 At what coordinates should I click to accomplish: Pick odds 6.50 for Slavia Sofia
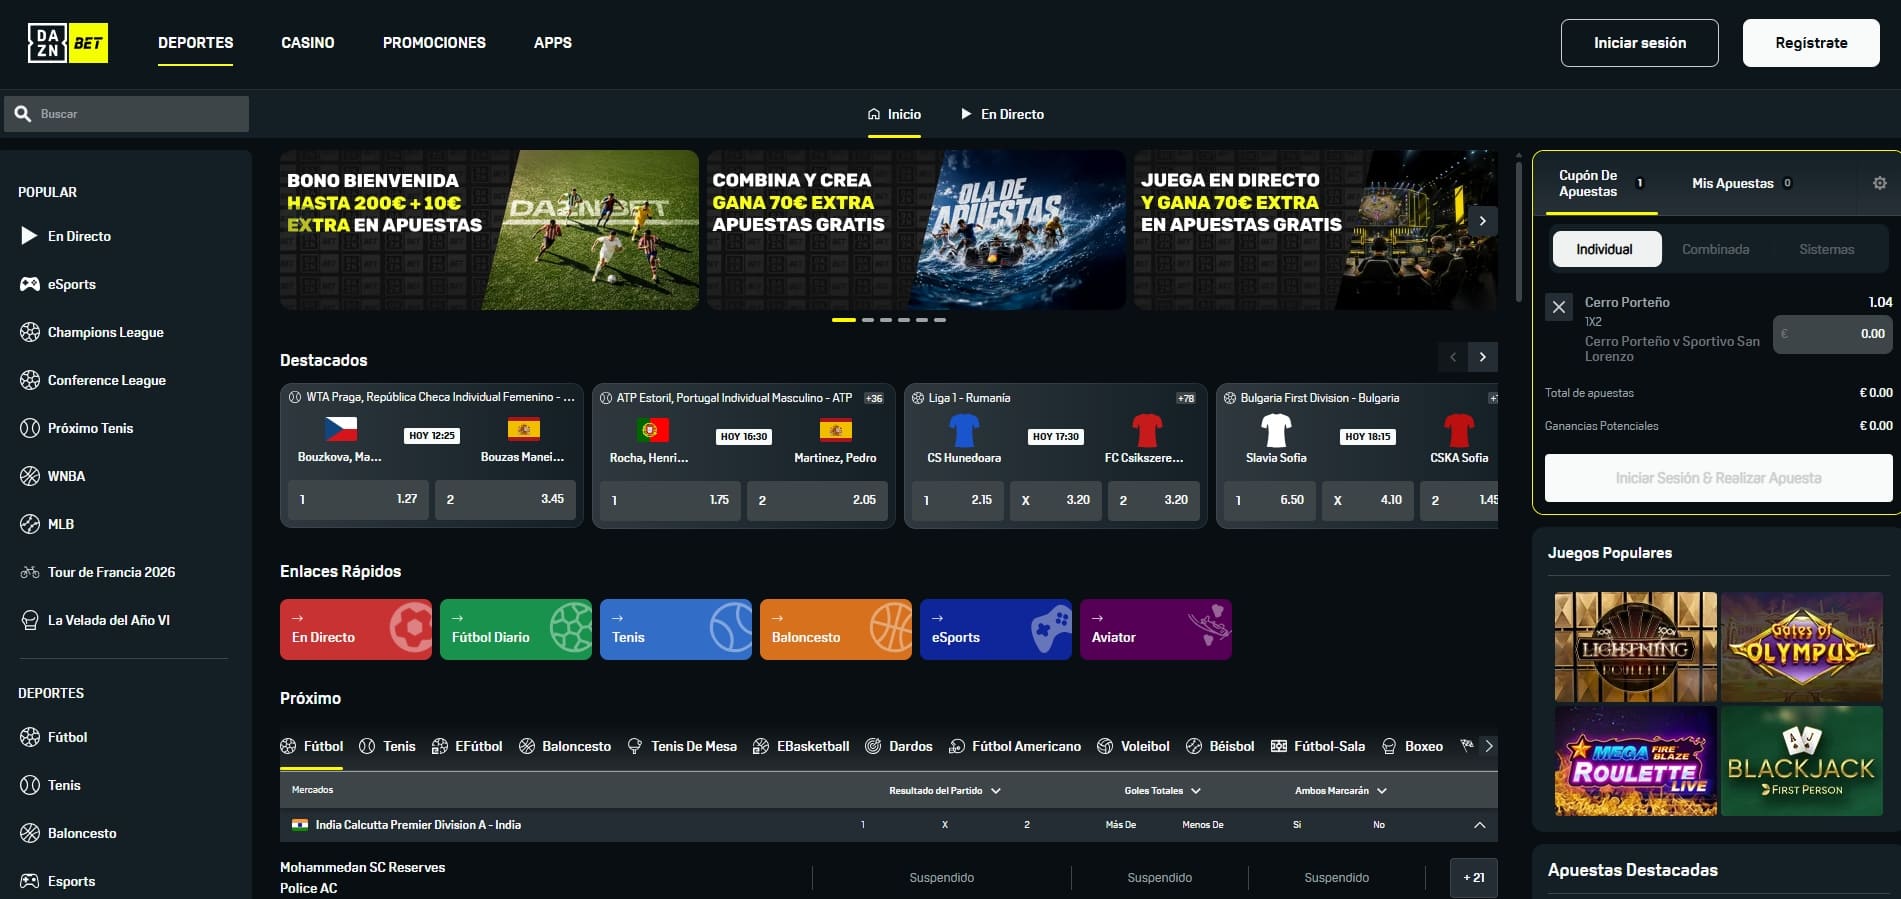click(1269, 500)
